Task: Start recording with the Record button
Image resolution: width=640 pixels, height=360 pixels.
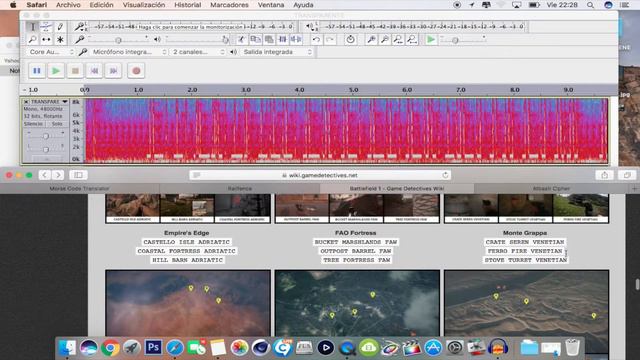Action: tap(136, 71)
